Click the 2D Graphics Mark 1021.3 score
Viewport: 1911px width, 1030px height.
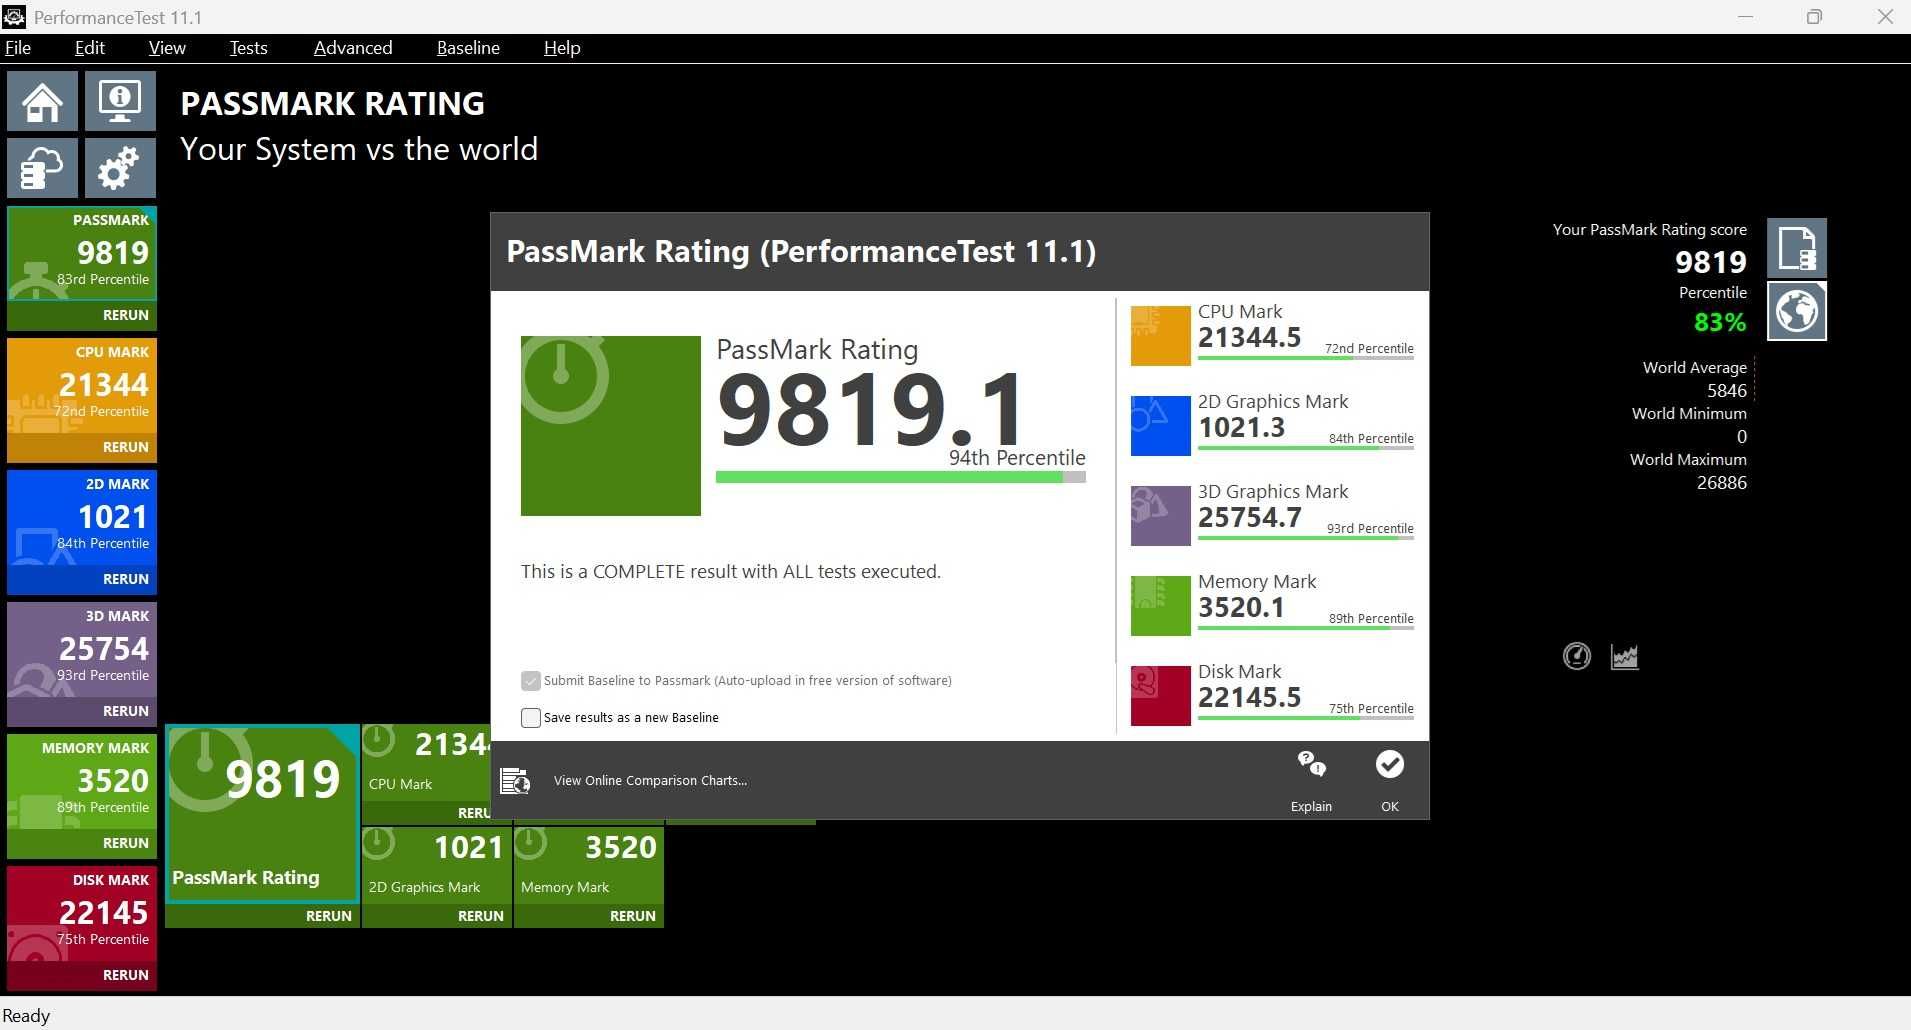(x=1241, y=428)
